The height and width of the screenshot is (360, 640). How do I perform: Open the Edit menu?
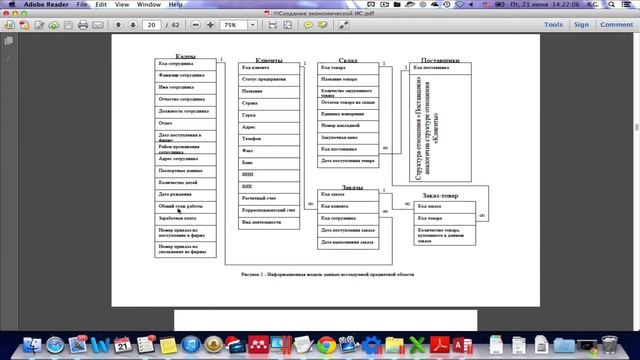tap(101, 4)
